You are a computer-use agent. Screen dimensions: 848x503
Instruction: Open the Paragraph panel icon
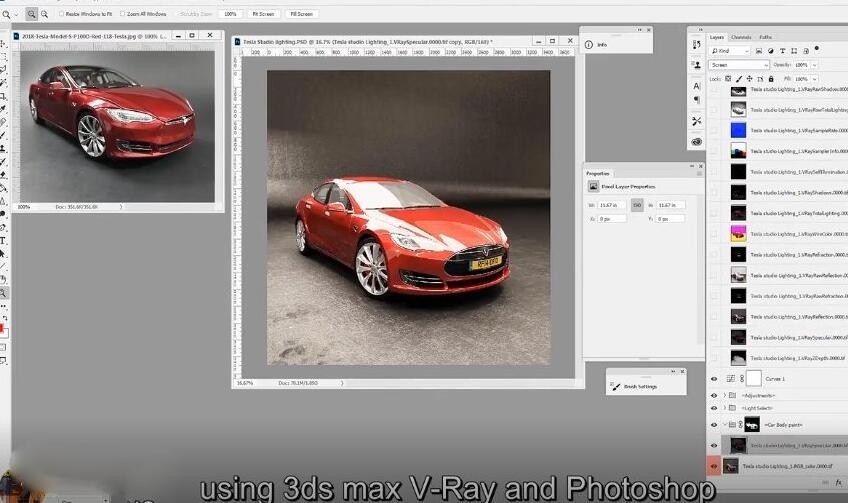(x=697, y=100)
